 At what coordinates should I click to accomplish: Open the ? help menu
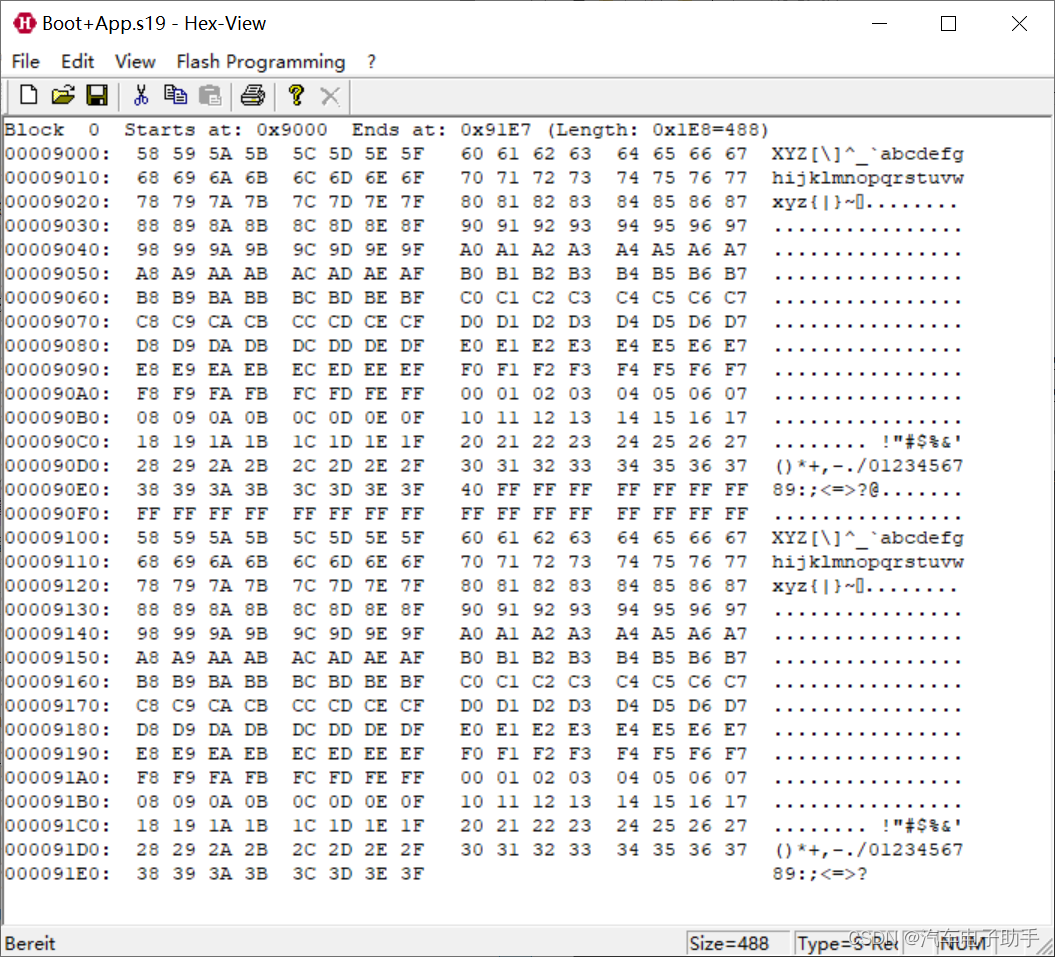pos(371,61)
